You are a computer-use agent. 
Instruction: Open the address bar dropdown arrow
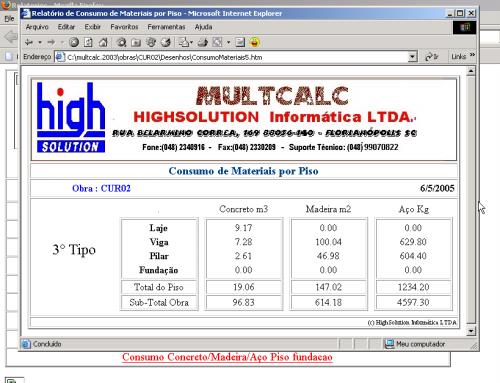coord(413,57)
